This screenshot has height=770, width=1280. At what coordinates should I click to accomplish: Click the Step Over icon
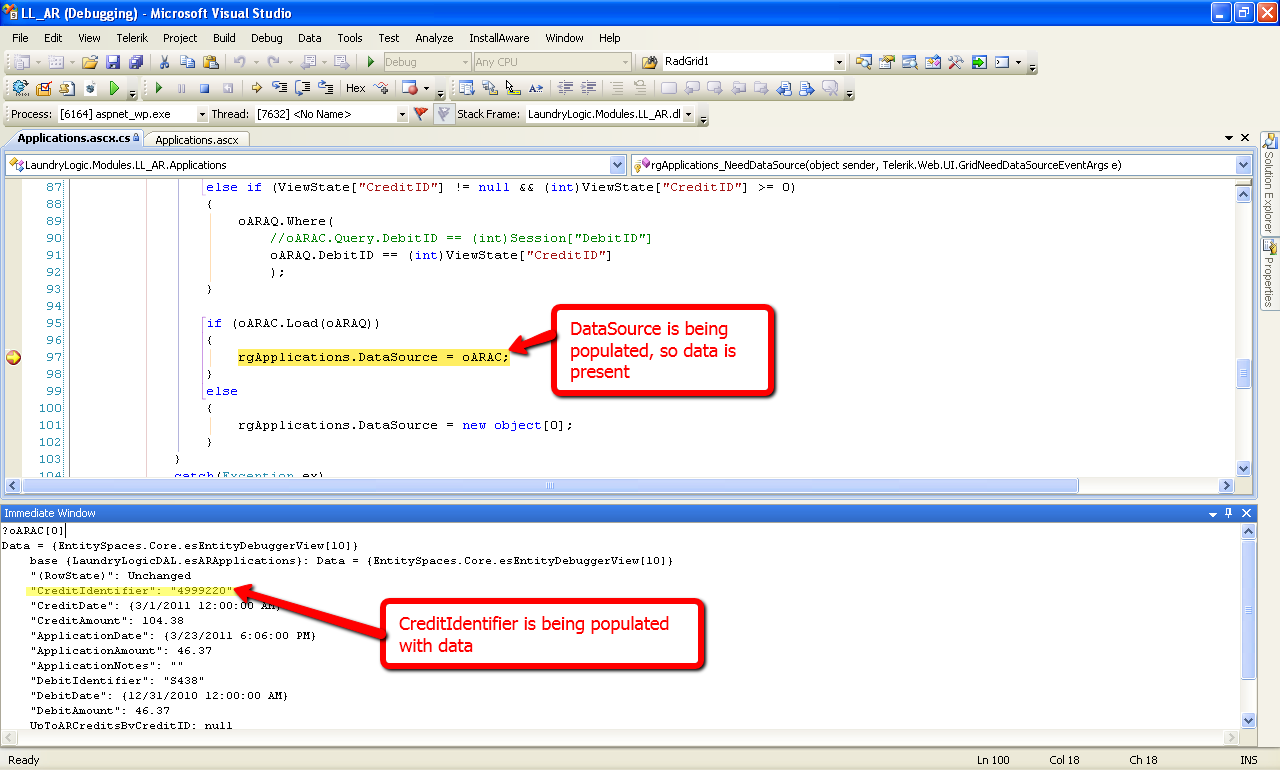302,88
